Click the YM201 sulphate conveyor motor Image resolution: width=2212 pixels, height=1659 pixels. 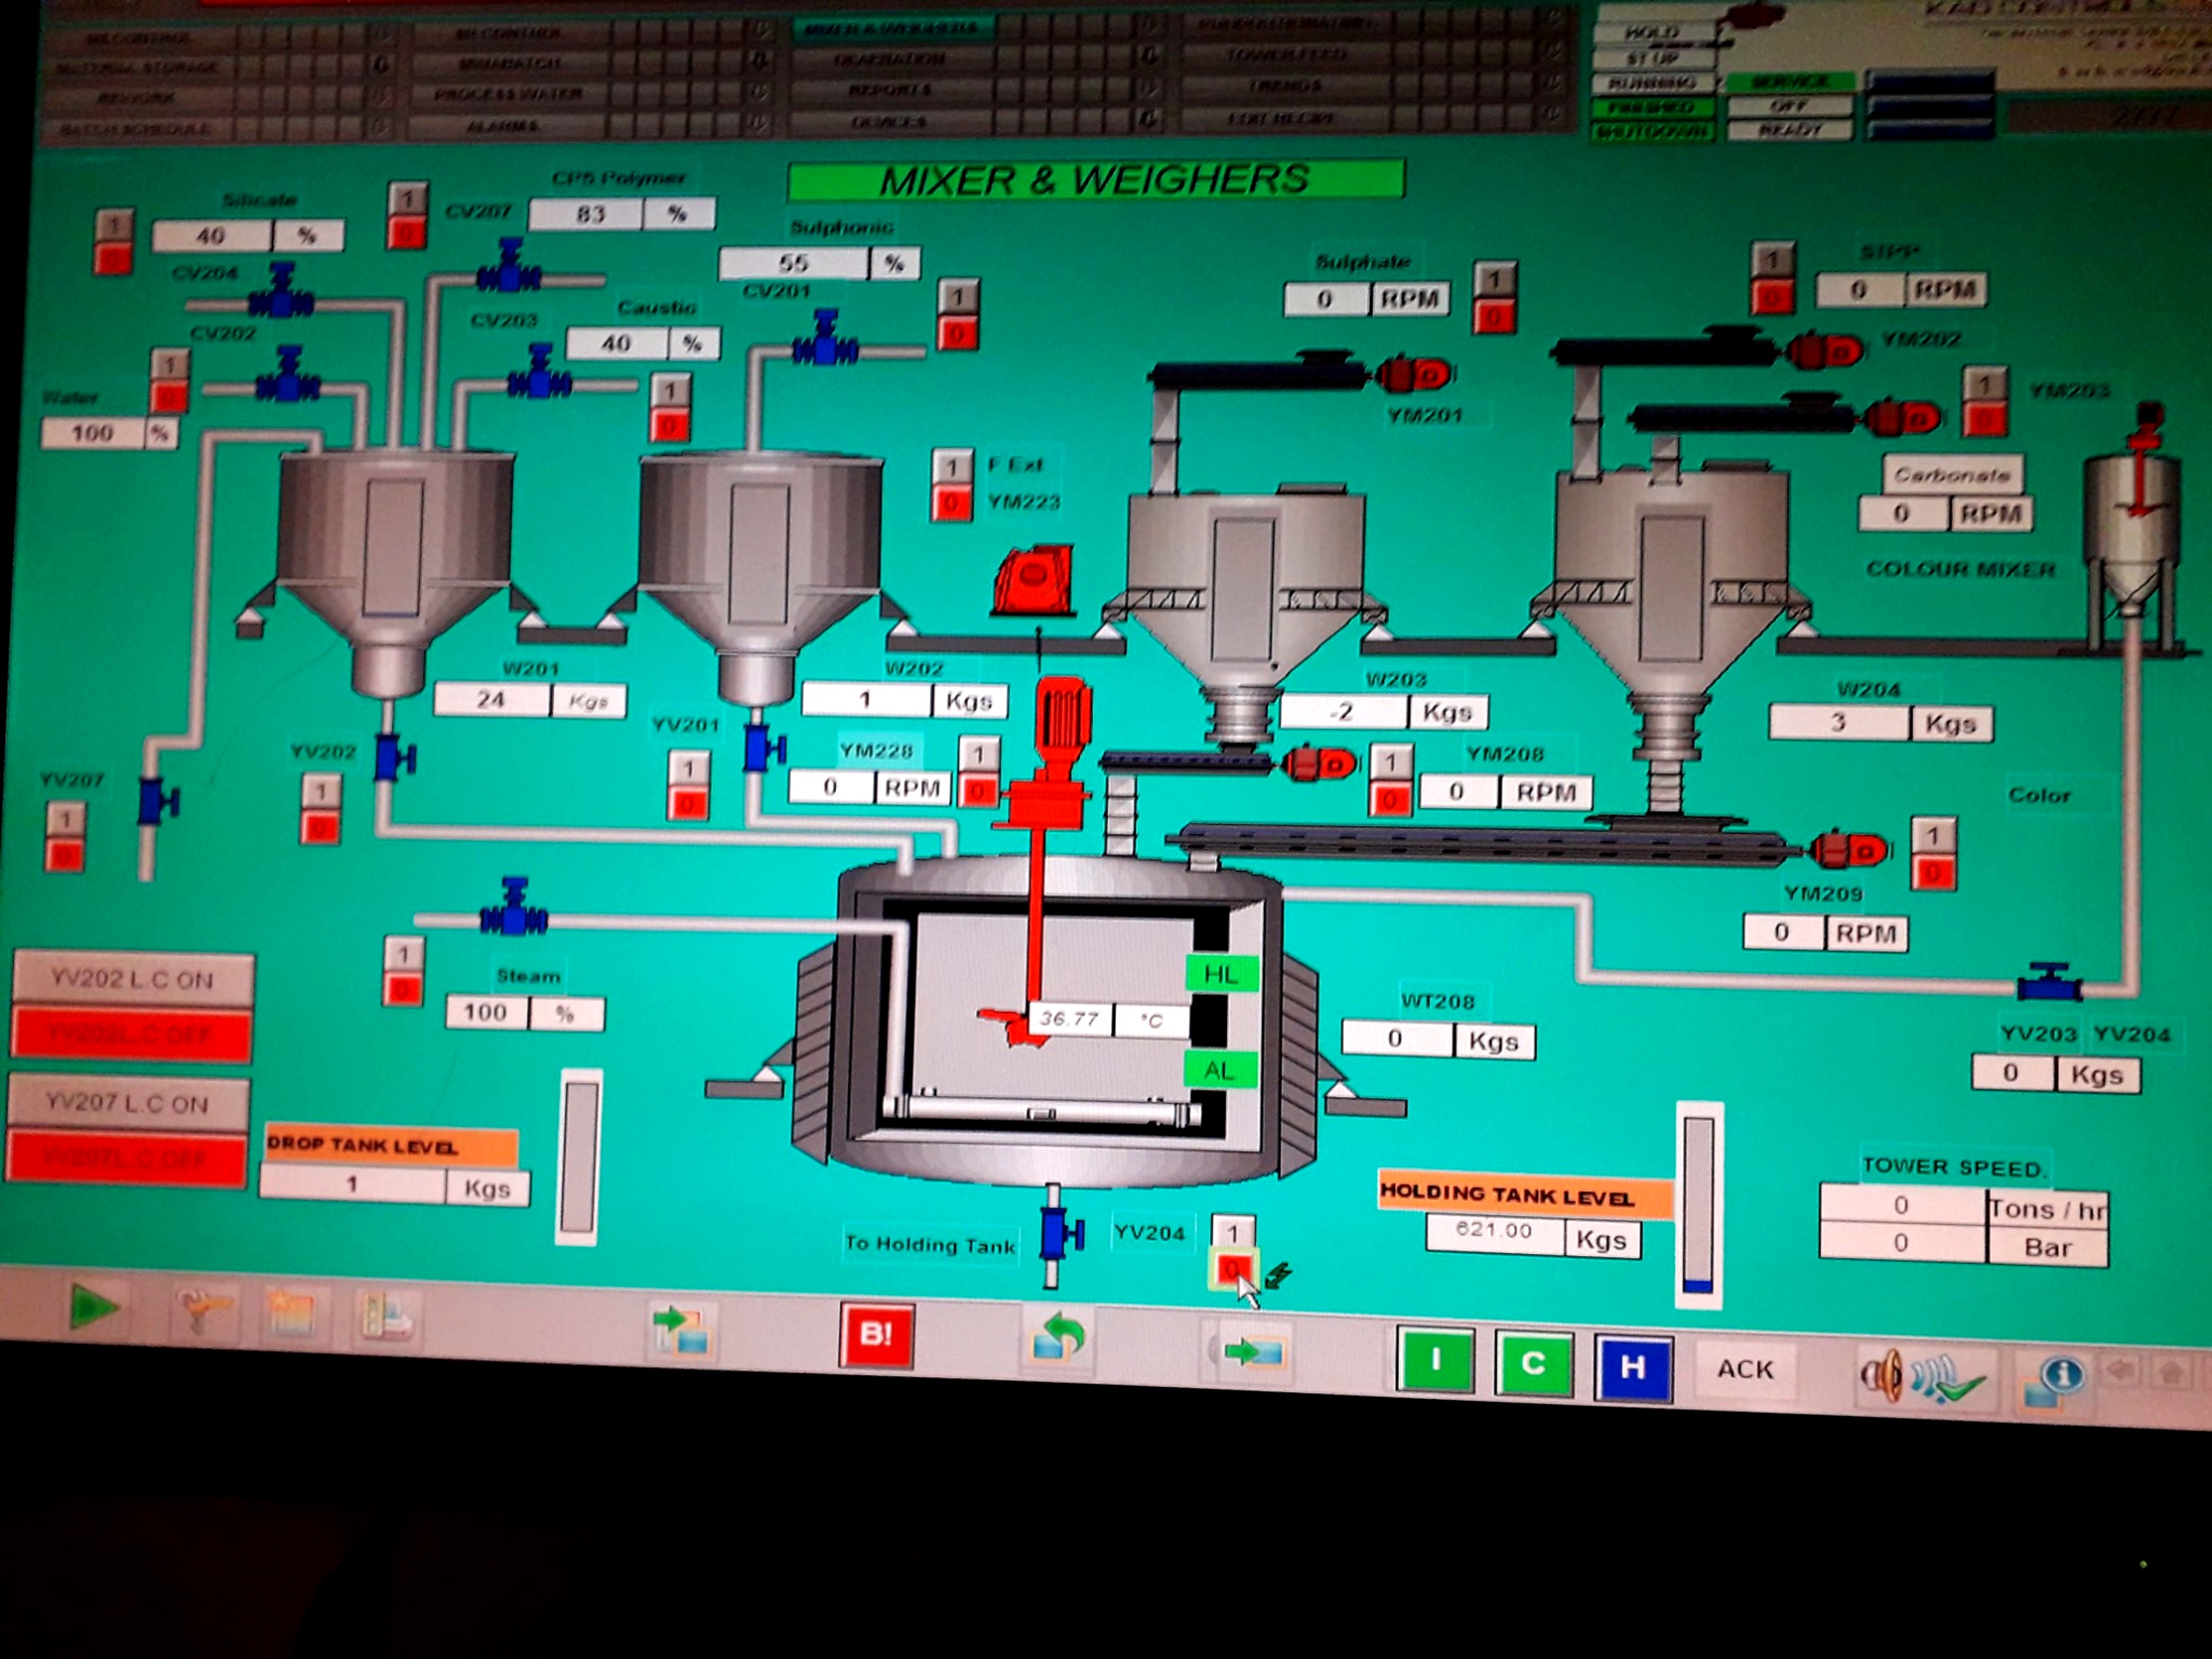click(1413, 375)
